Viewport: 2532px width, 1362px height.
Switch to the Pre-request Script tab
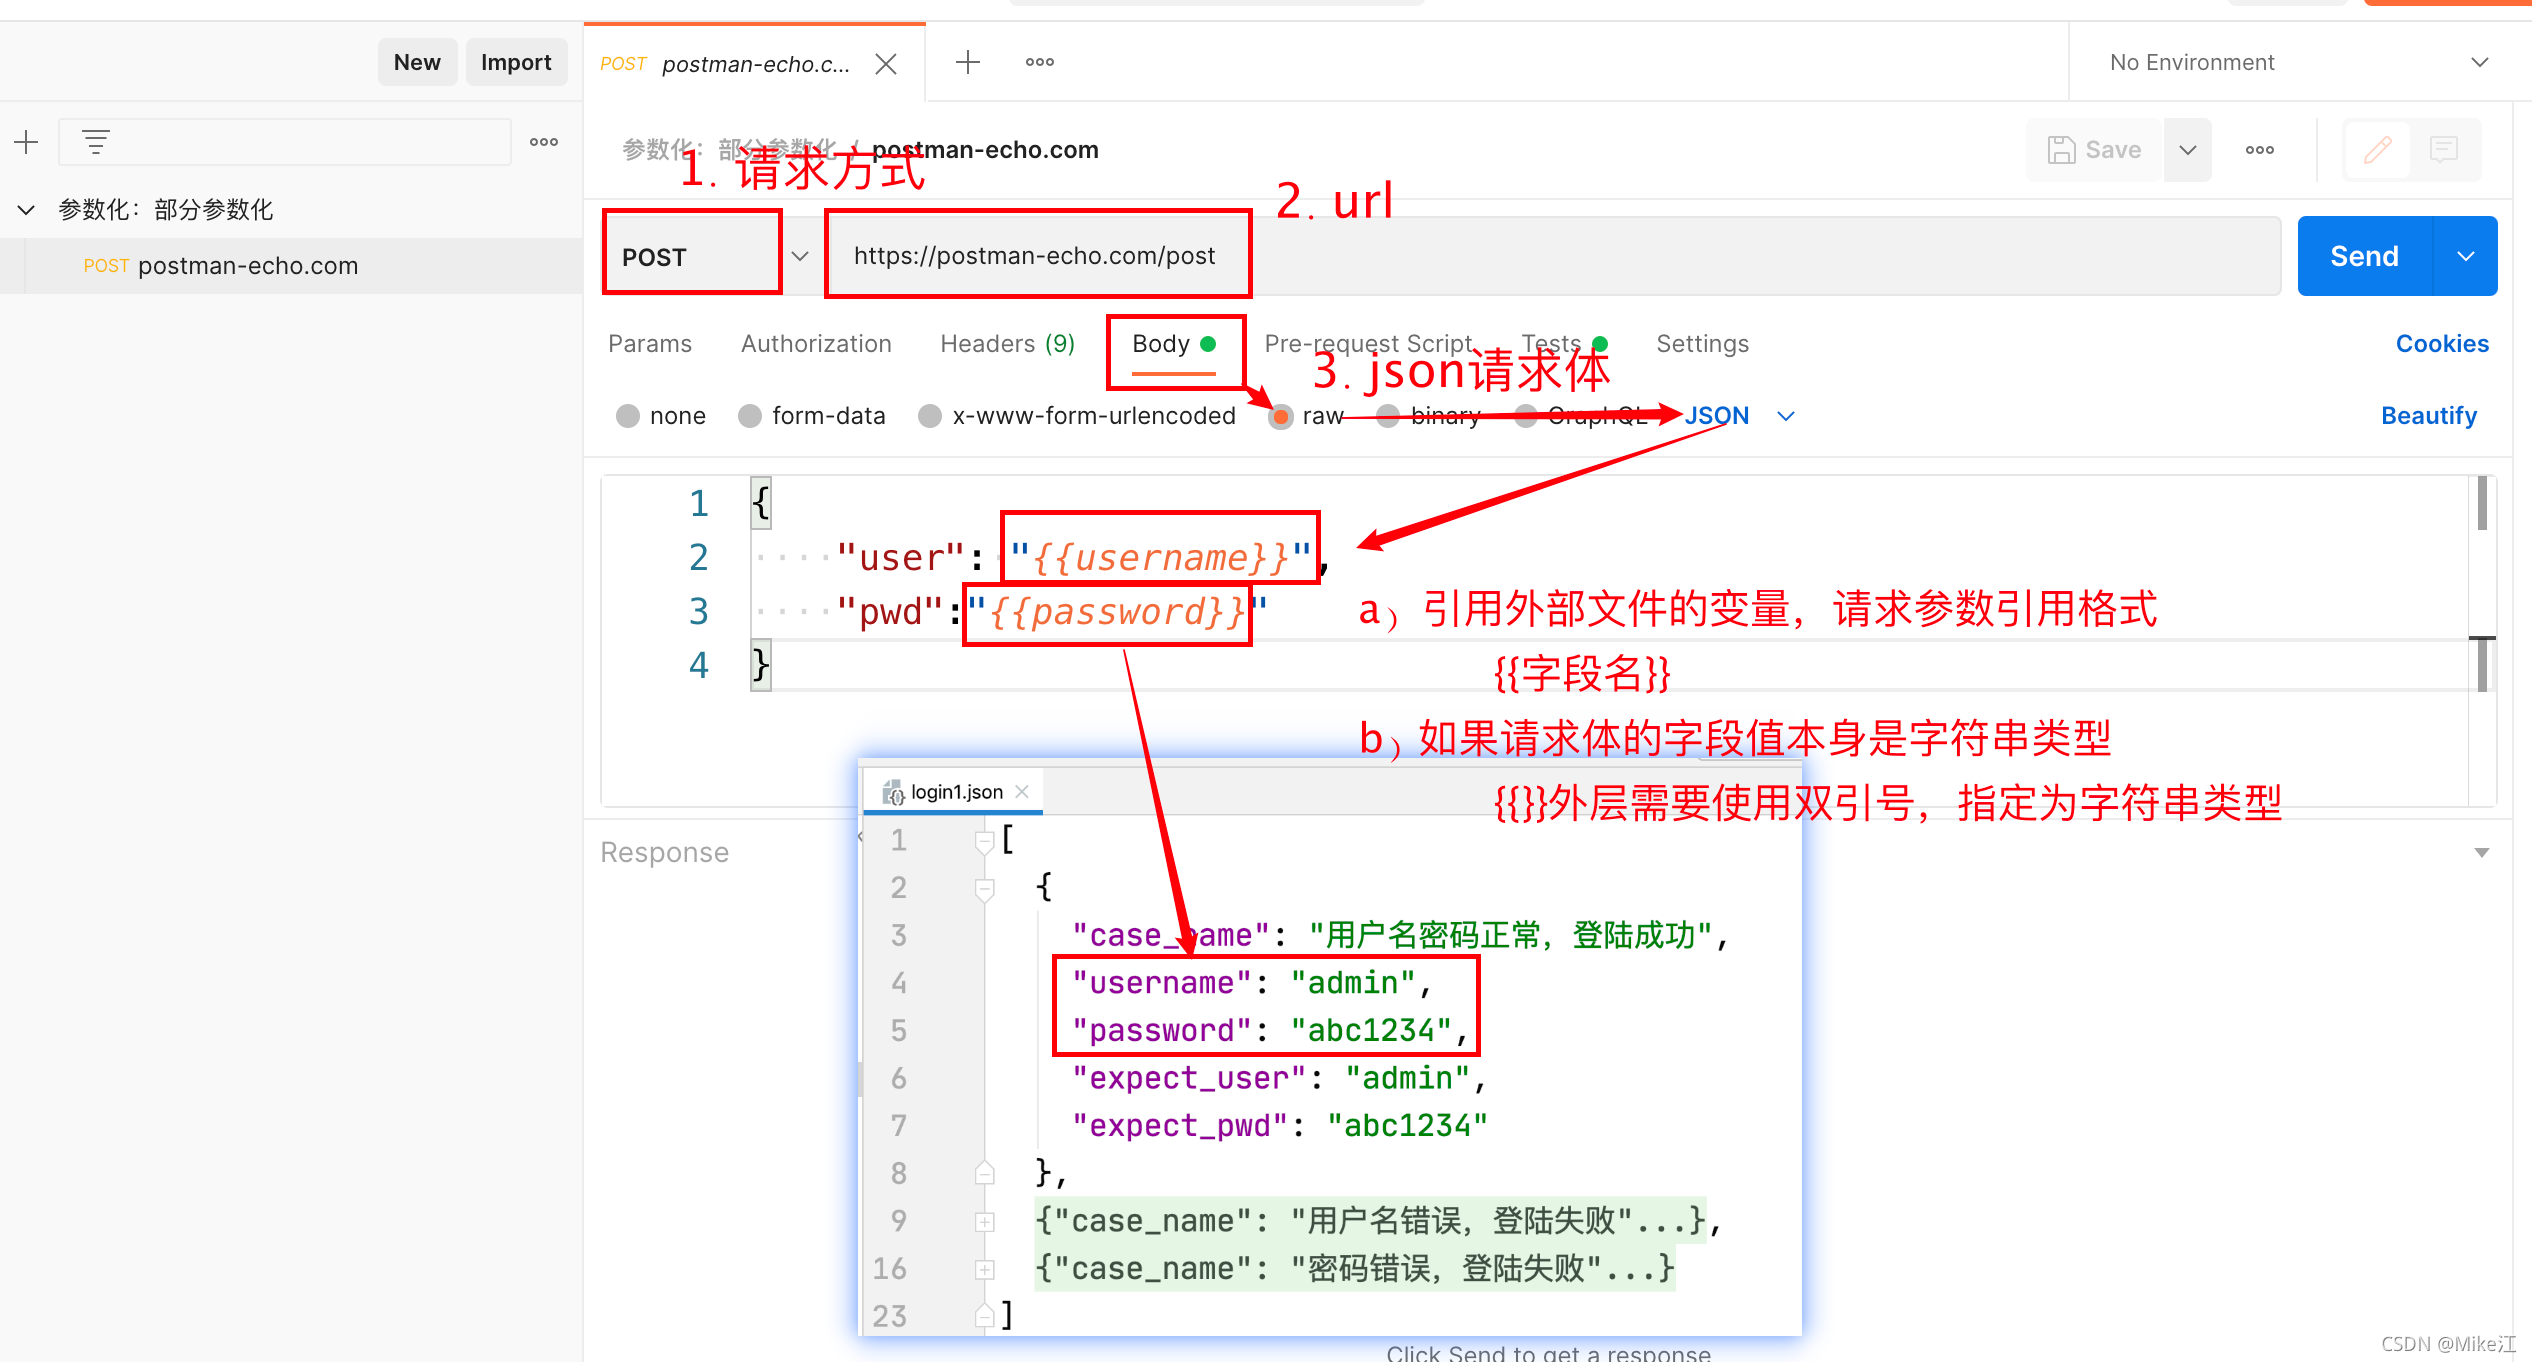pos(1368,344)
